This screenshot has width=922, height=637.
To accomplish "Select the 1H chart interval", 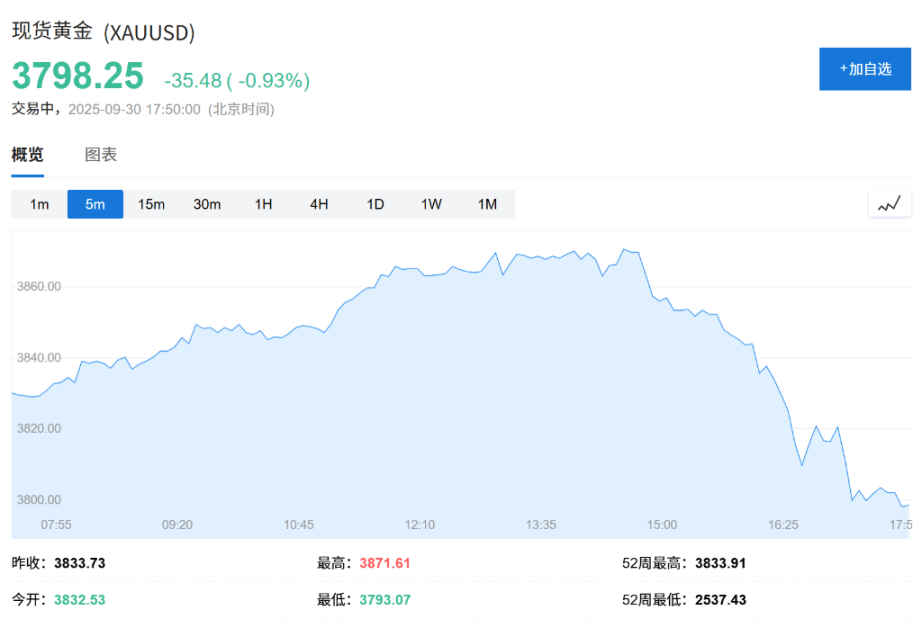I will click(x=262, y=203).
